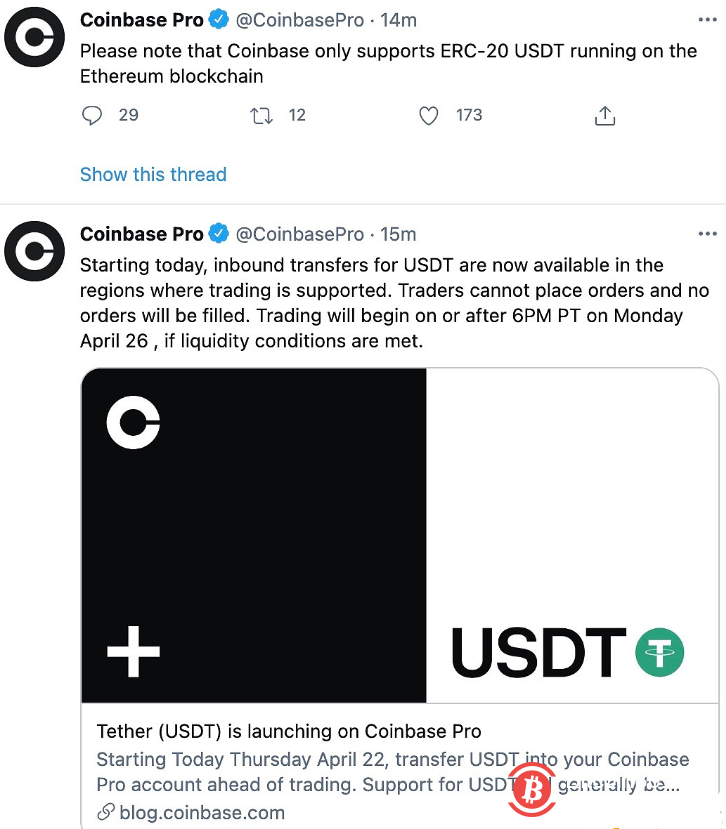Open the share icon on the top tweet
This screenshot has width=726, height=829.
604,115
